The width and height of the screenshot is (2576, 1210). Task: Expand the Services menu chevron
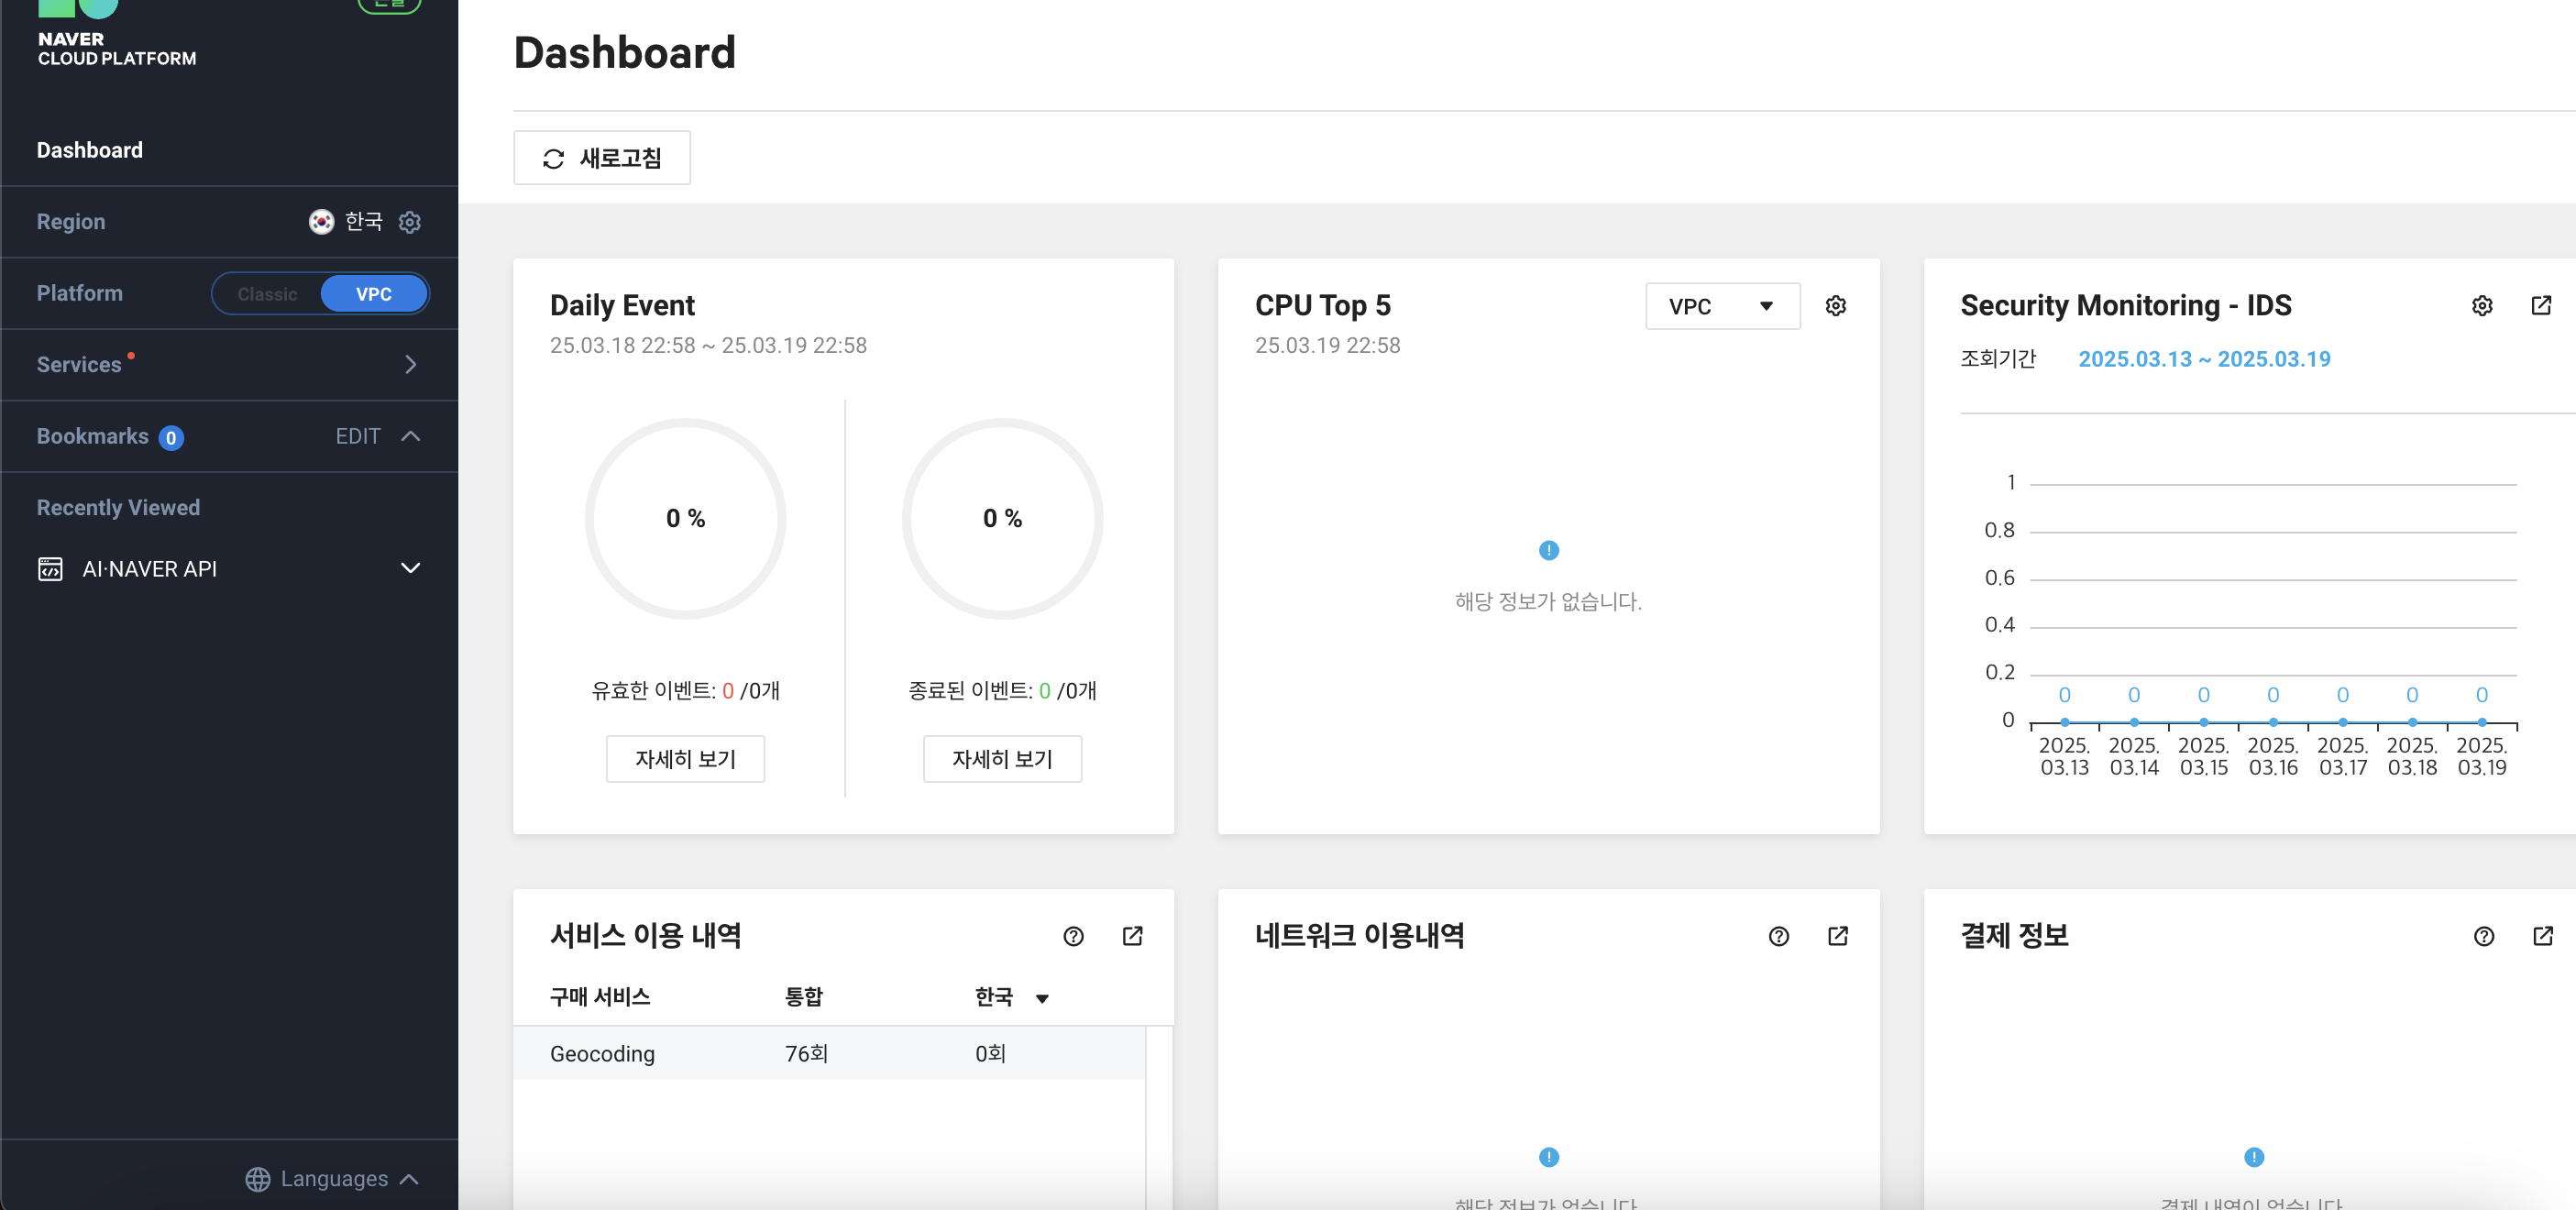pyautogui.click(x=410, y=365)
